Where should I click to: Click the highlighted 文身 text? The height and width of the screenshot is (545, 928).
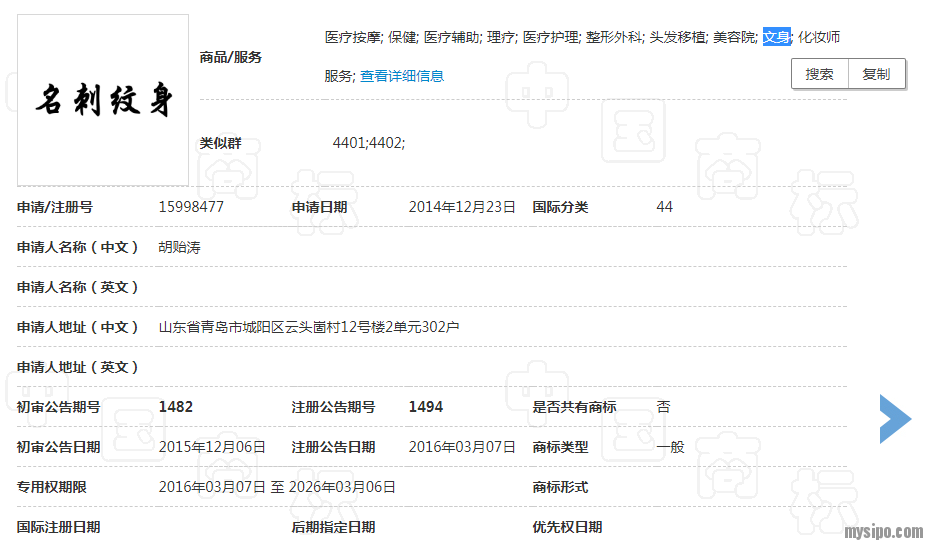776,37
